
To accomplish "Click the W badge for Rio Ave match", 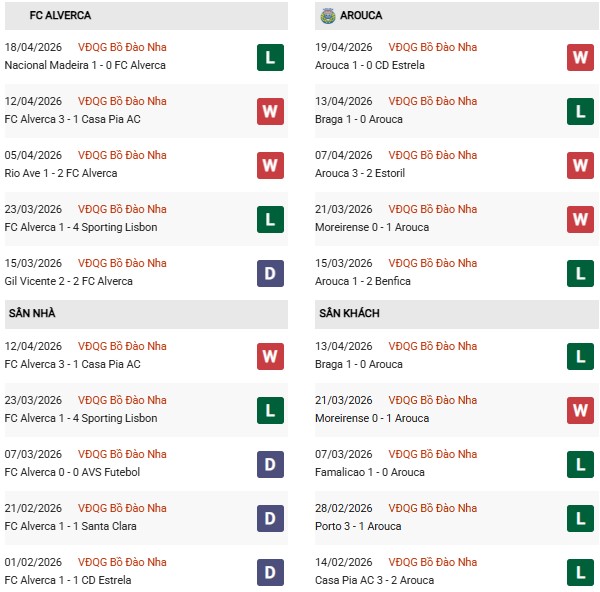I will (270, 165).
